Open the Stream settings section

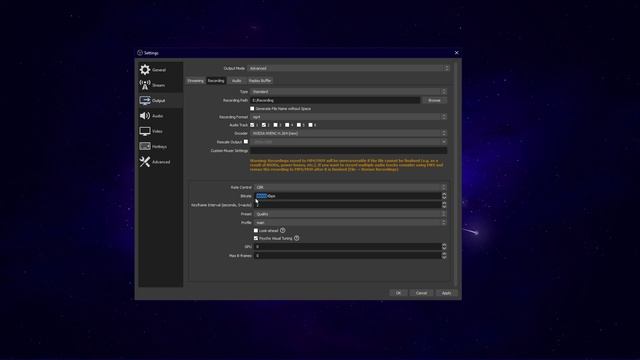coord(160,85)
